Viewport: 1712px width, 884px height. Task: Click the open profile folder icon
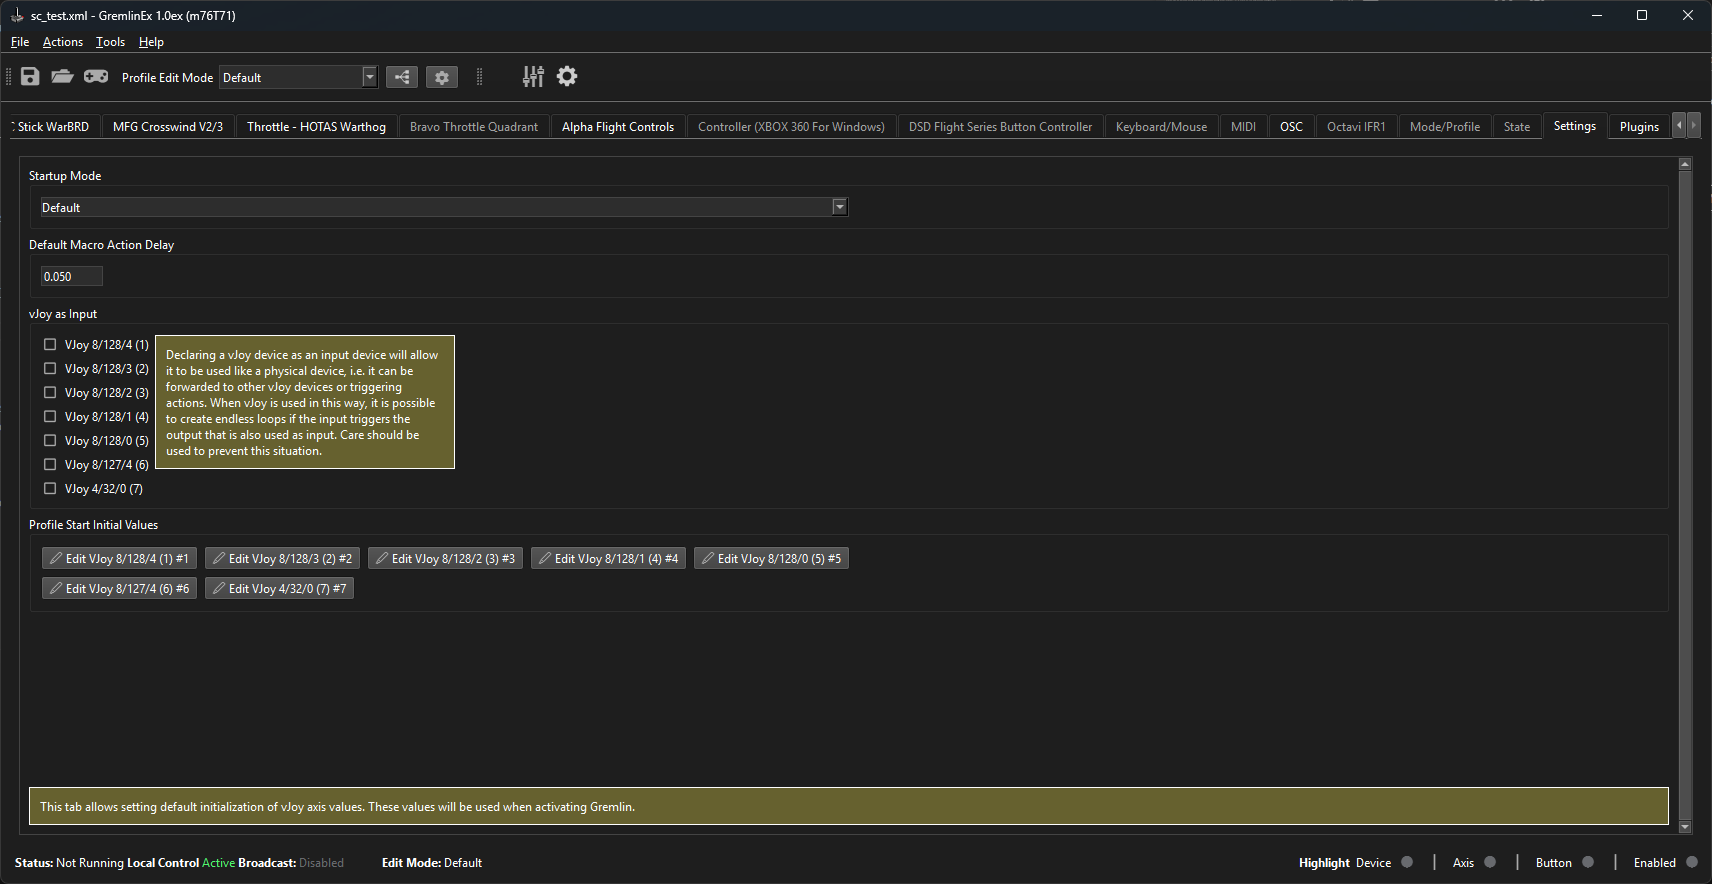click(x=62, y=77)
